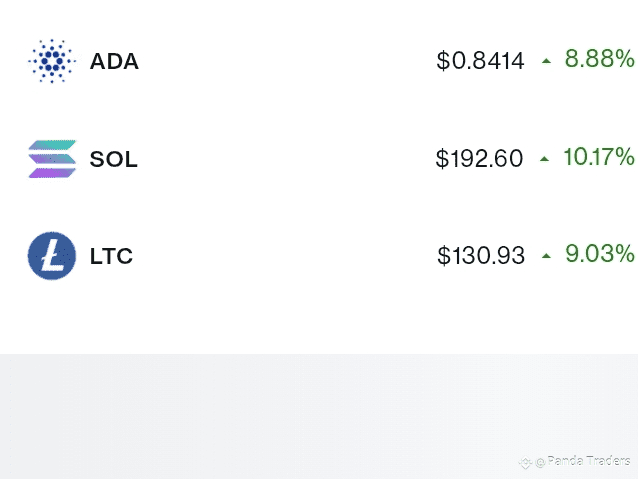
Task: Click the green up arrow beside 10.17%
Action: (x=544, y=159)
